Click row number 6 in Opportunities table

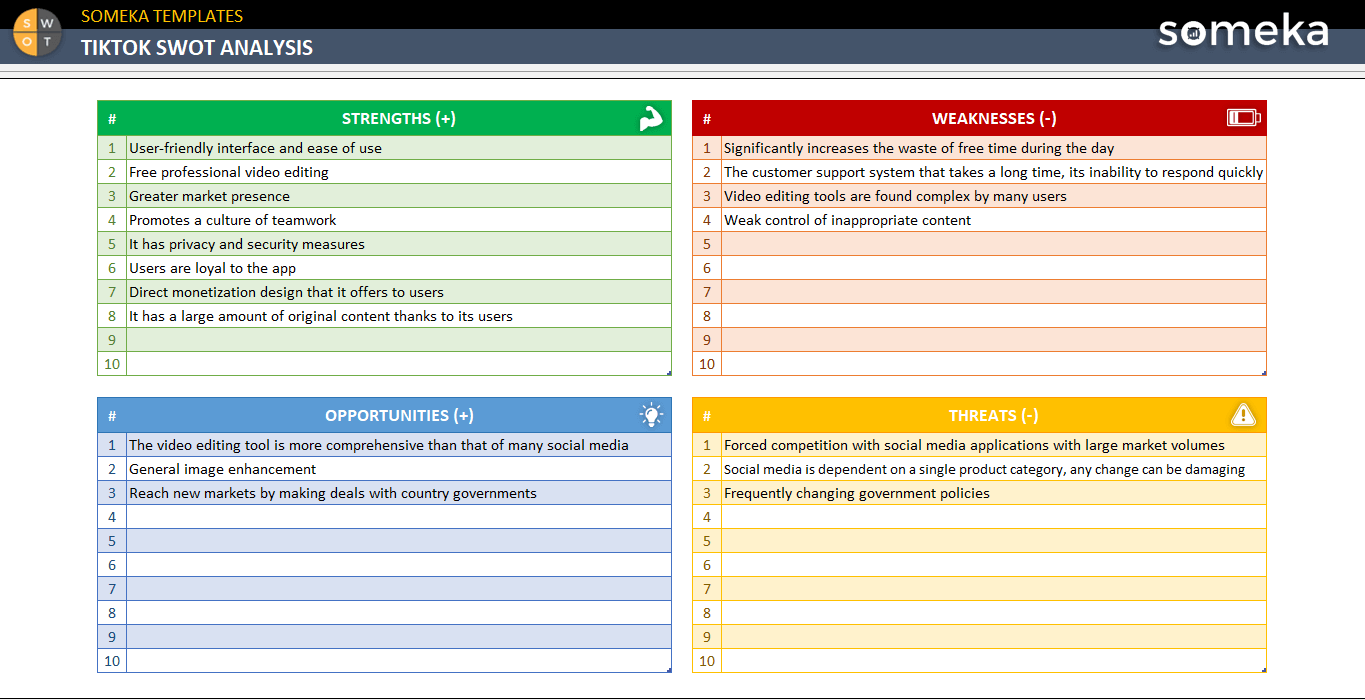112,565
